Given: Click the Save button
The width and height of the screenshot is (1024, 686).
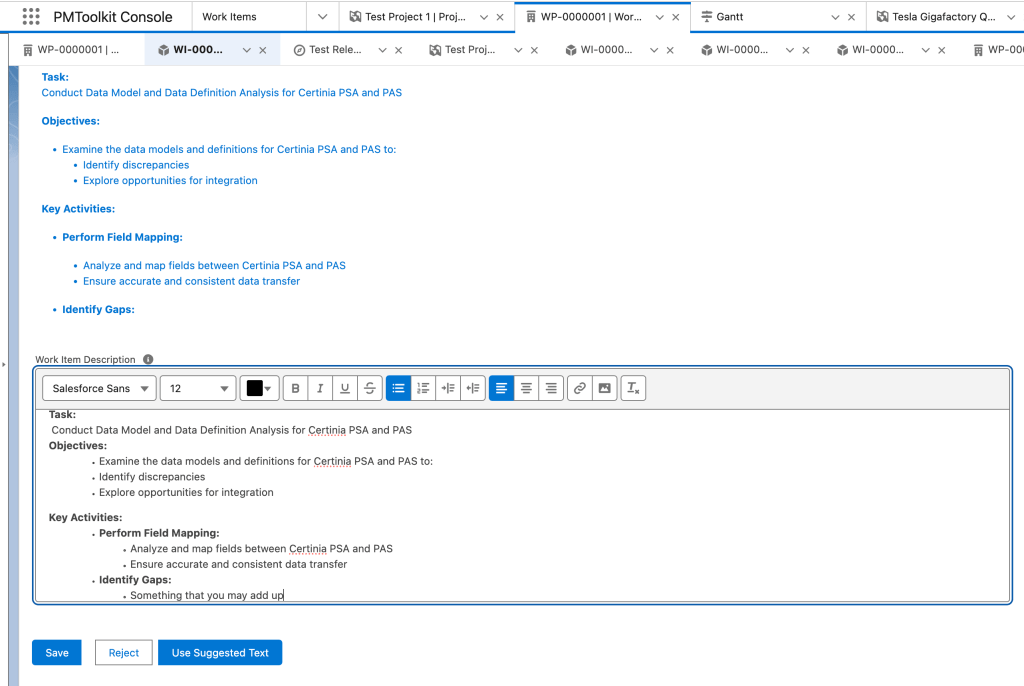Looking at the screenshot, I should [57, 653].
